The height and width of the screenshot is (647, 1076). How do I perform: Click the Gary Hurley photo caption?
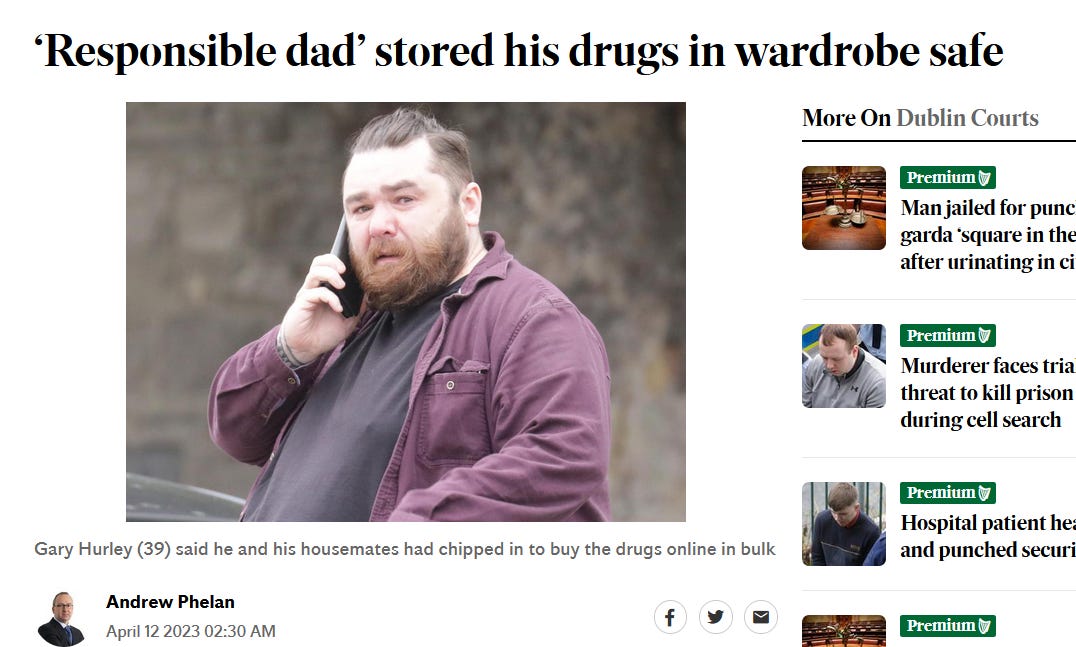click(x=405, y=549)
